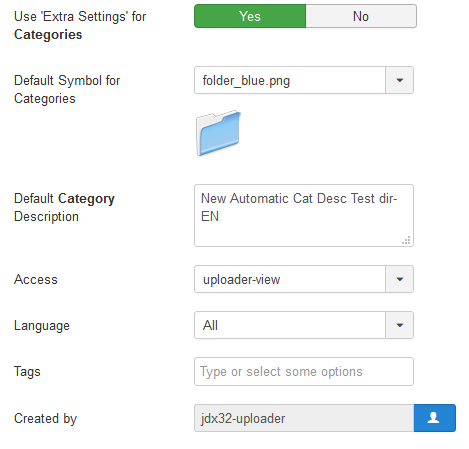Click the Language field arrow icon
Screen dimensions: 469x449
click(x=399, y=325)
